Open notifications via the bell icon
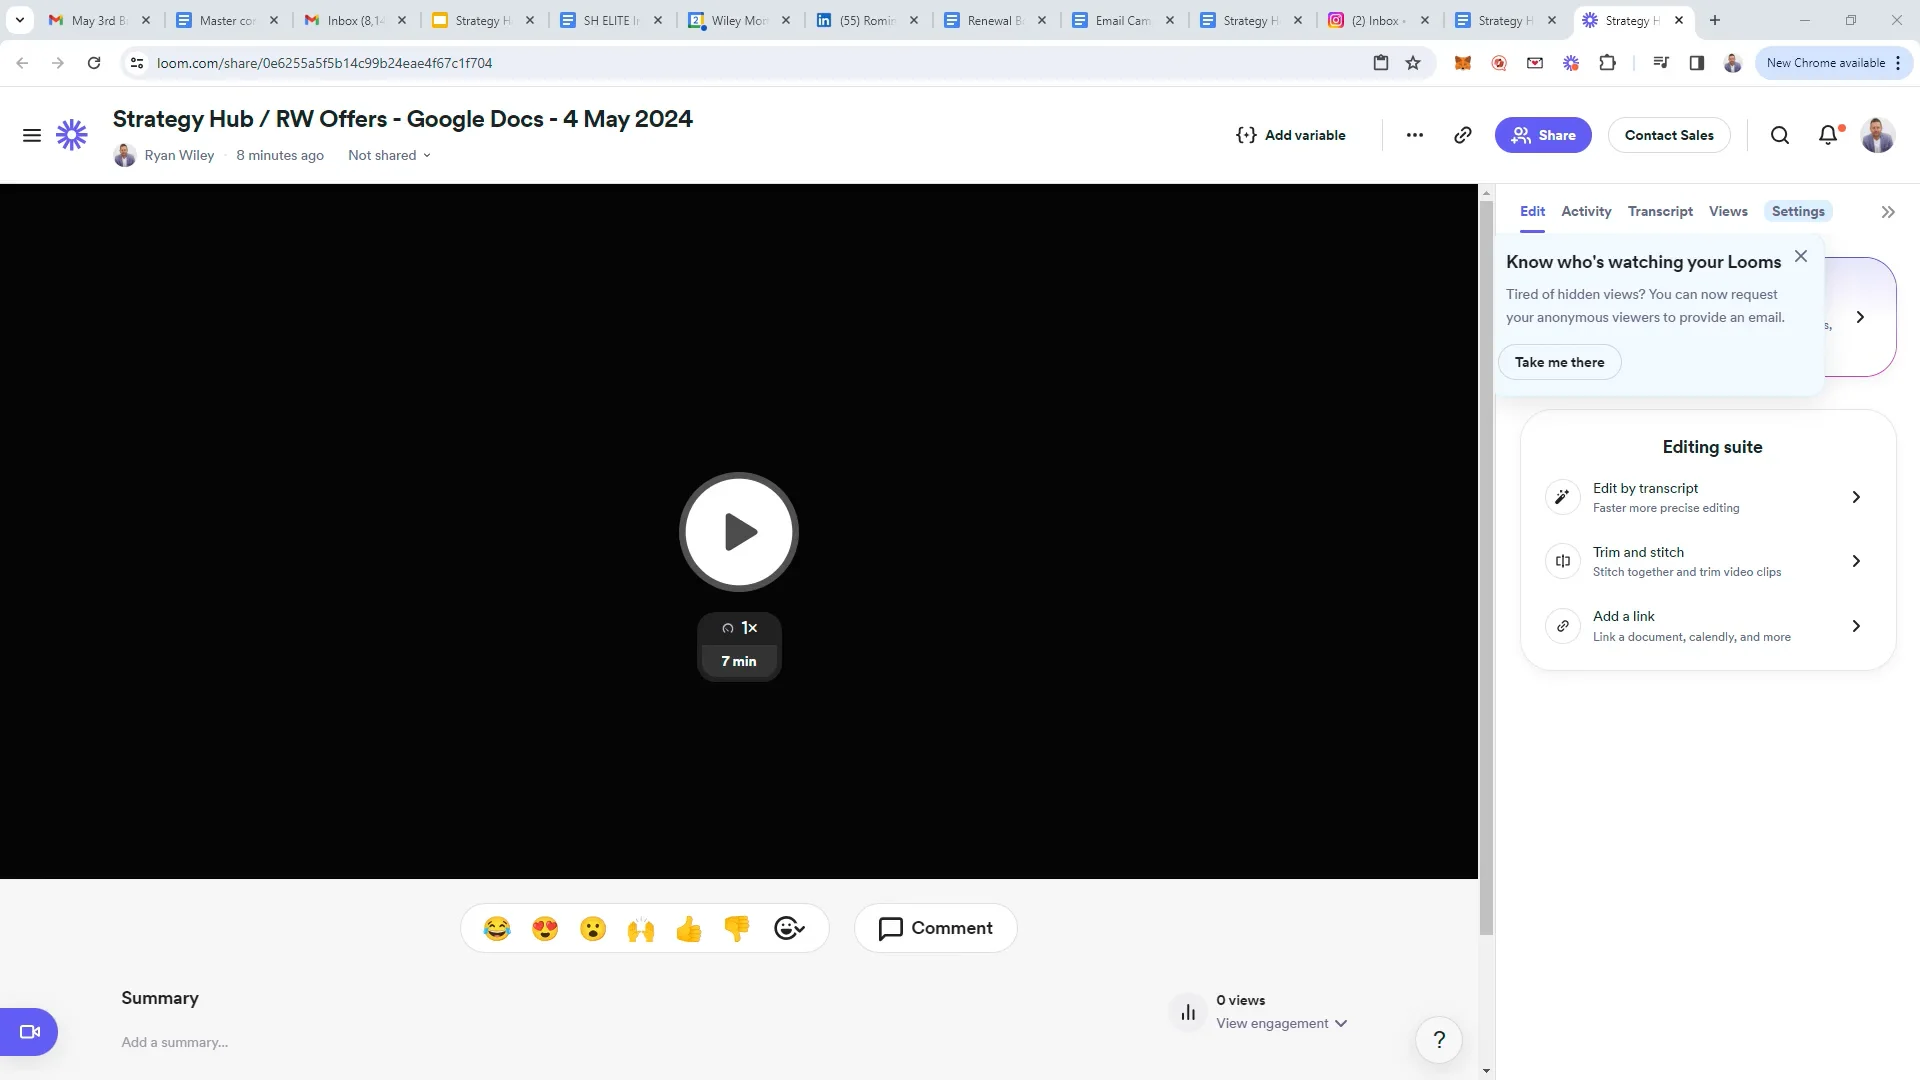Image resolution: width=1920 pixels, height=1080 pixels. pyautogui.click(x=1829, y=135)
